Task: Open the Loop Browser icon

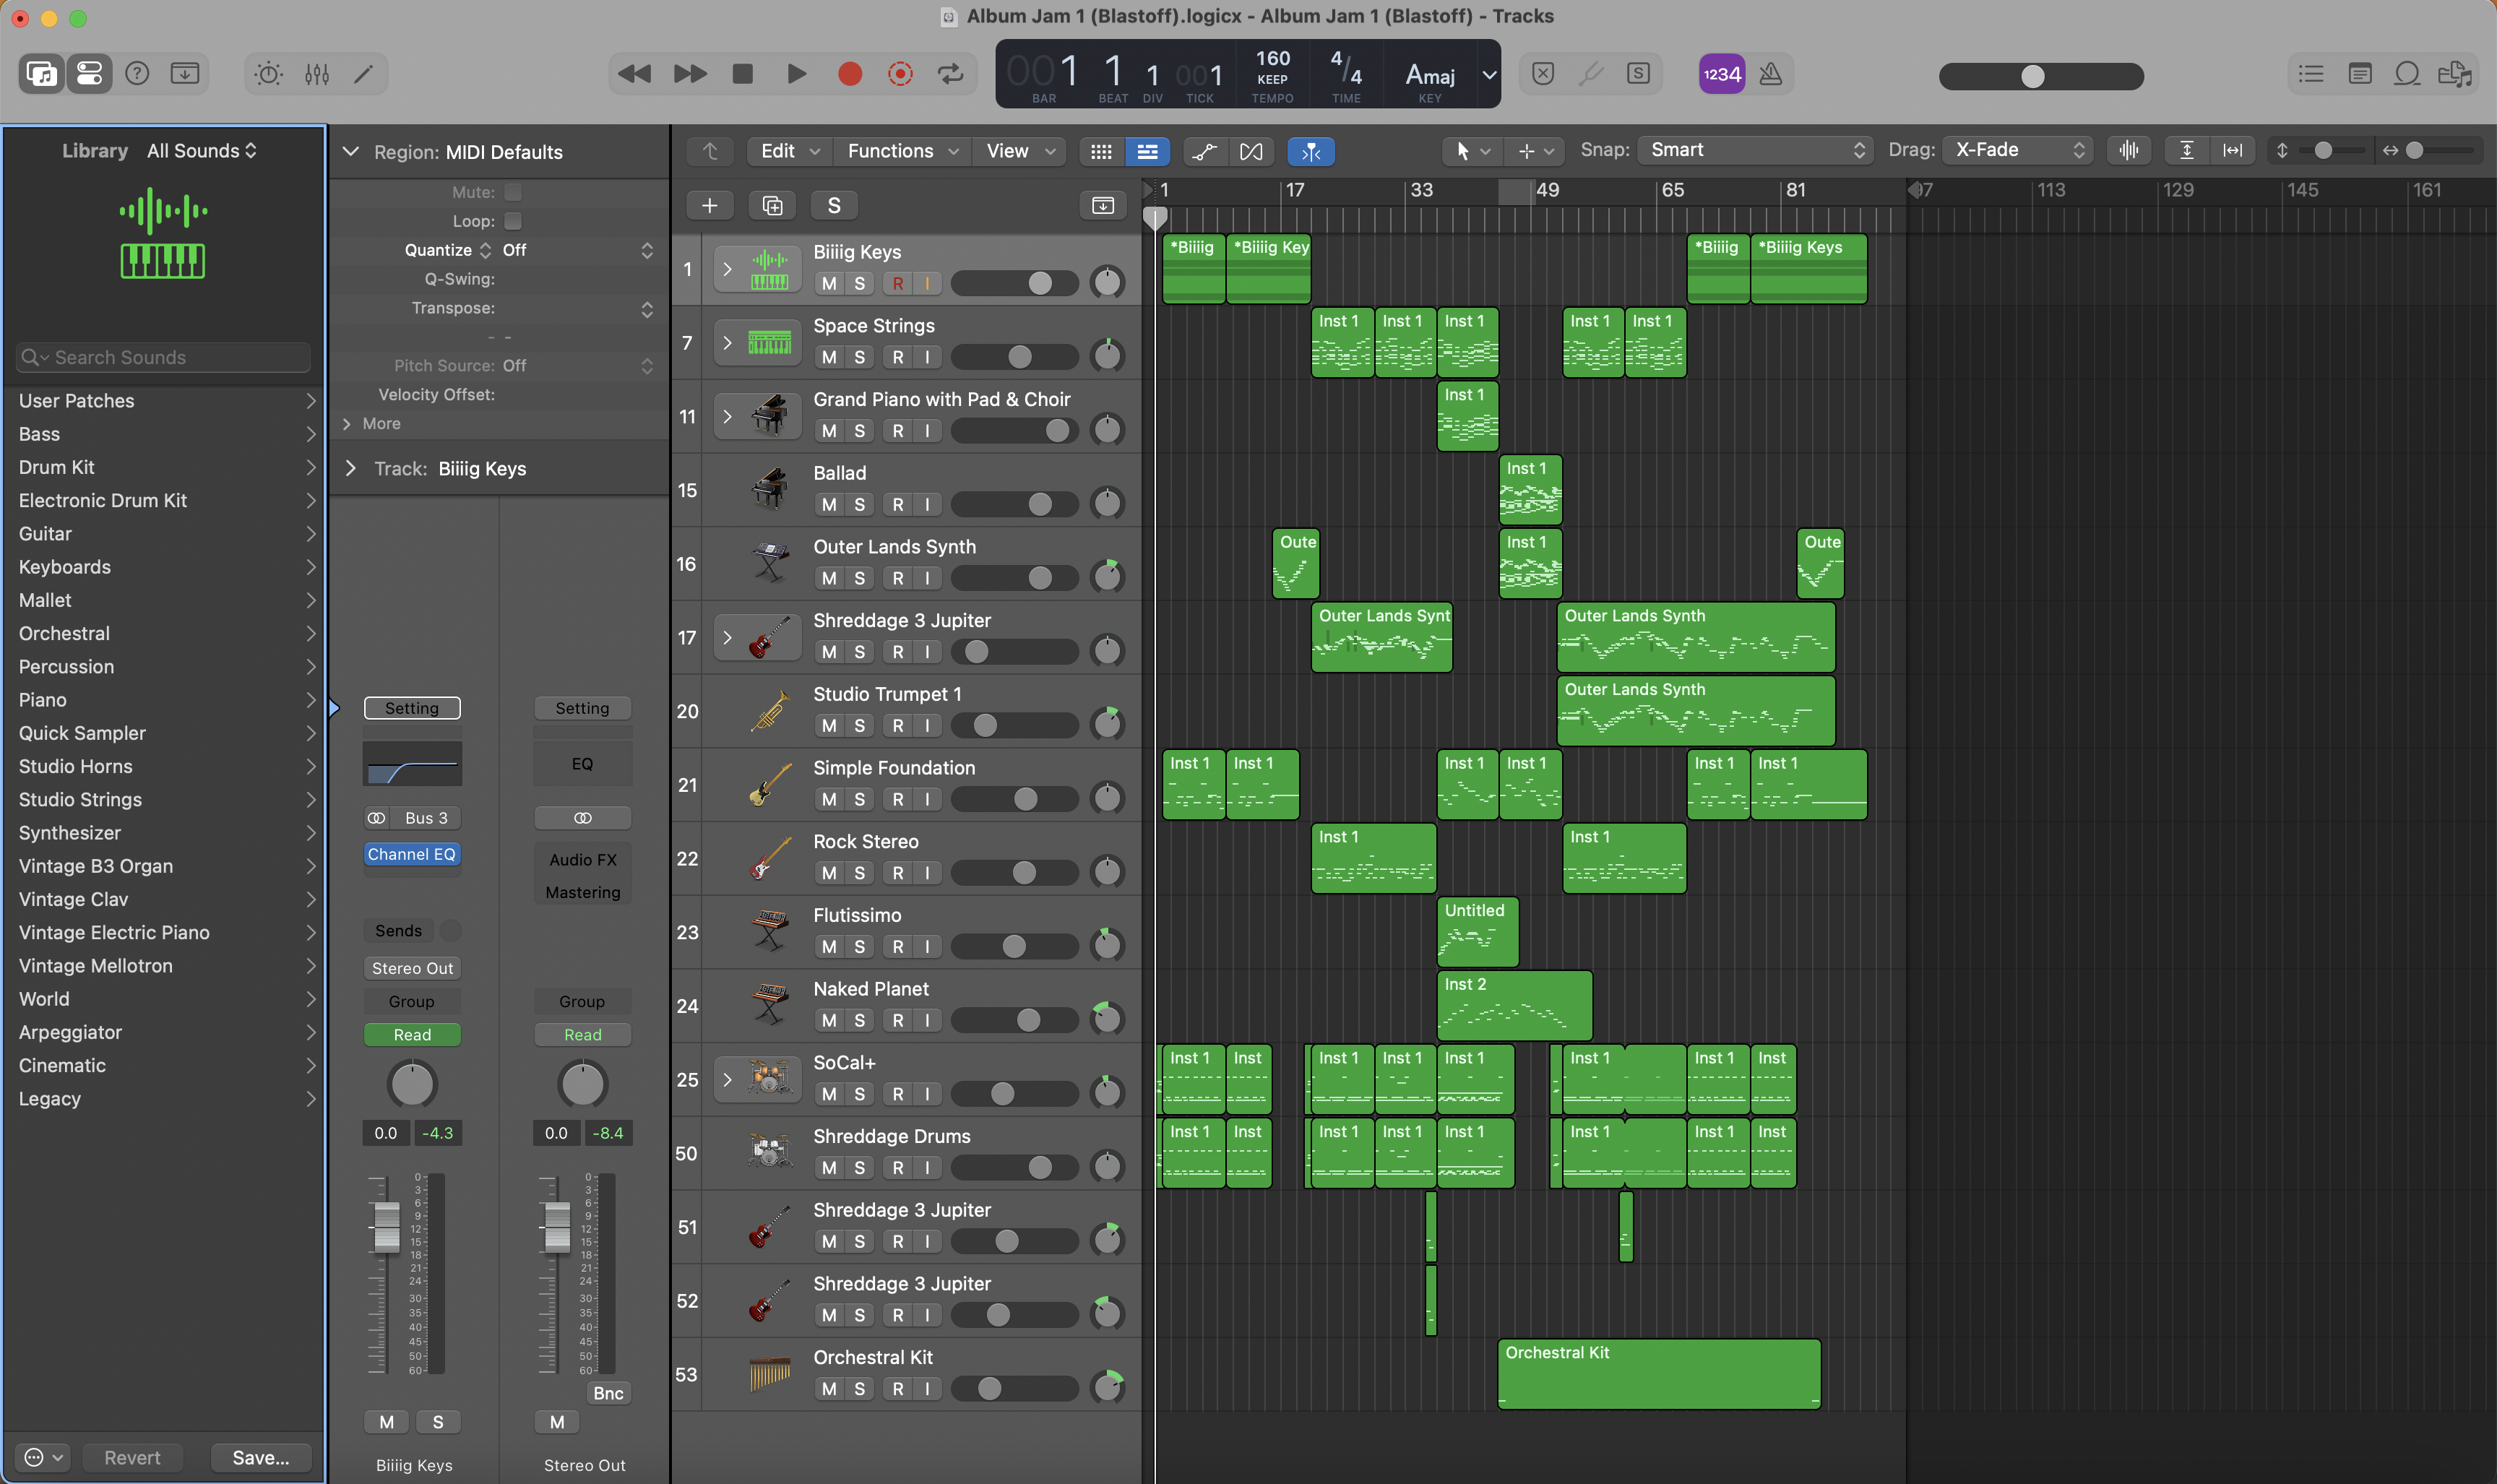Action: 2407,74
